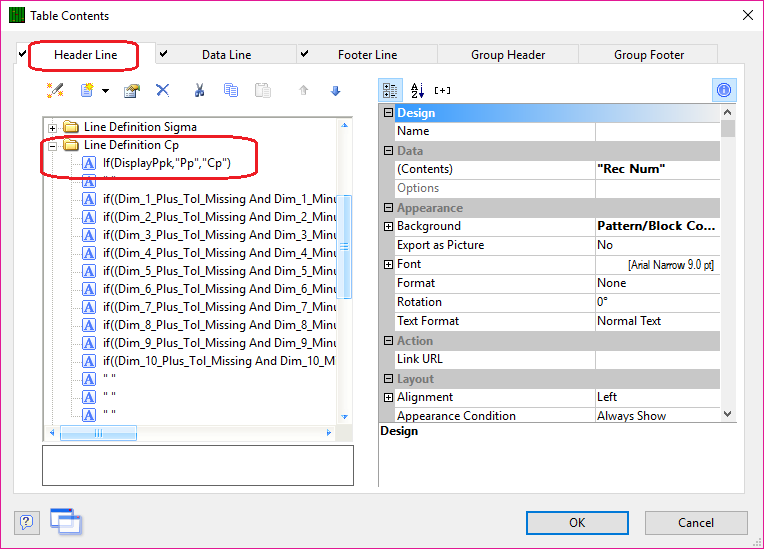
Task: Click the blue X delete icon
Action: click(x=163, y=90)
